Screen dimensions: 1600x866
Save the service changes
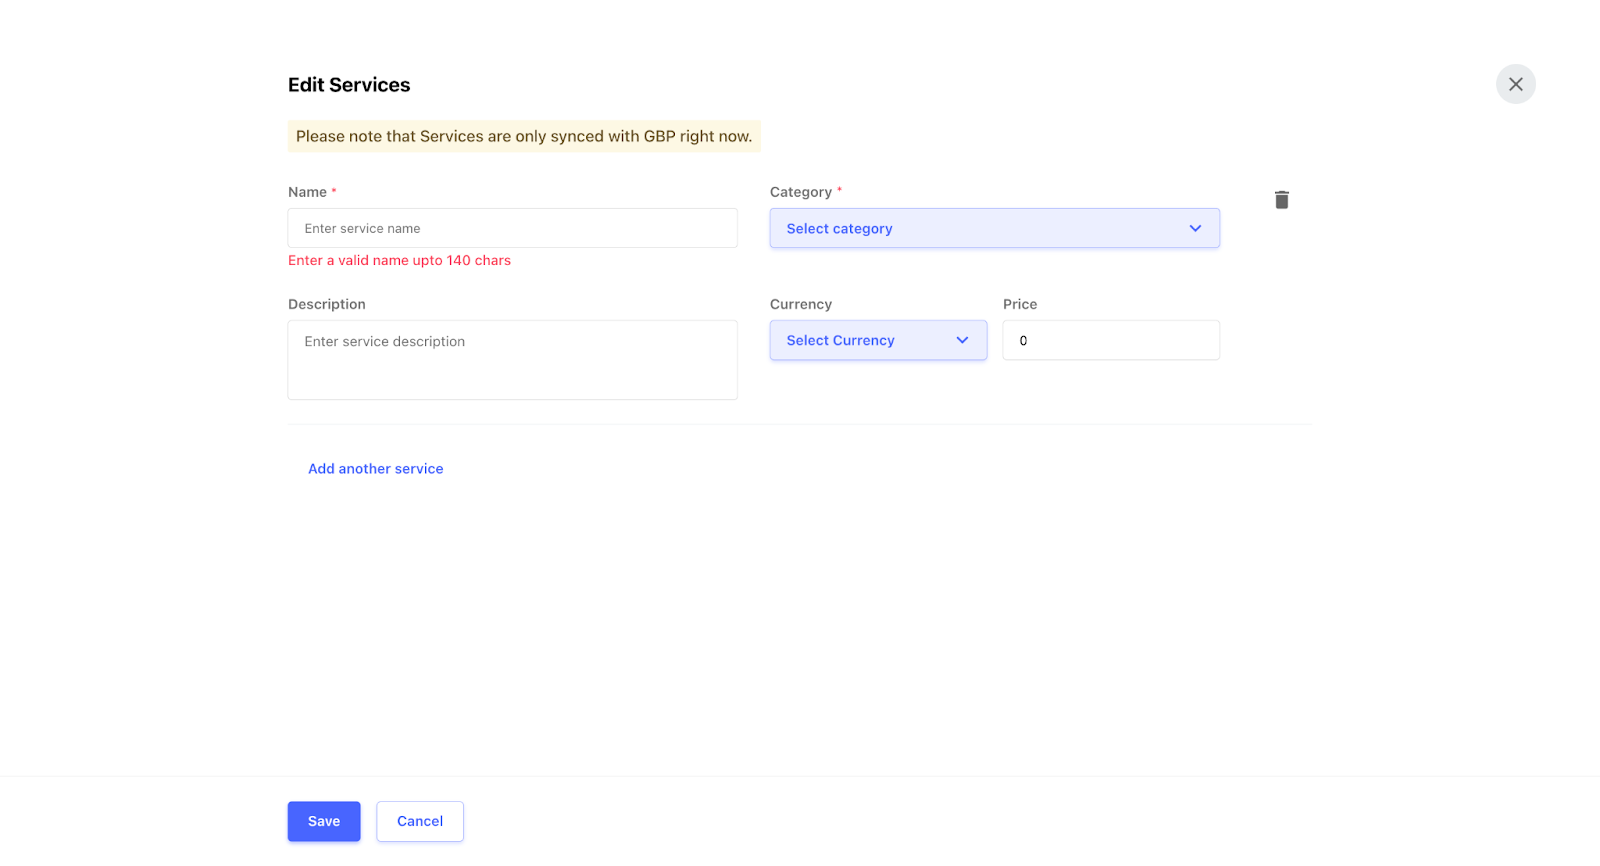coord(324,821)
